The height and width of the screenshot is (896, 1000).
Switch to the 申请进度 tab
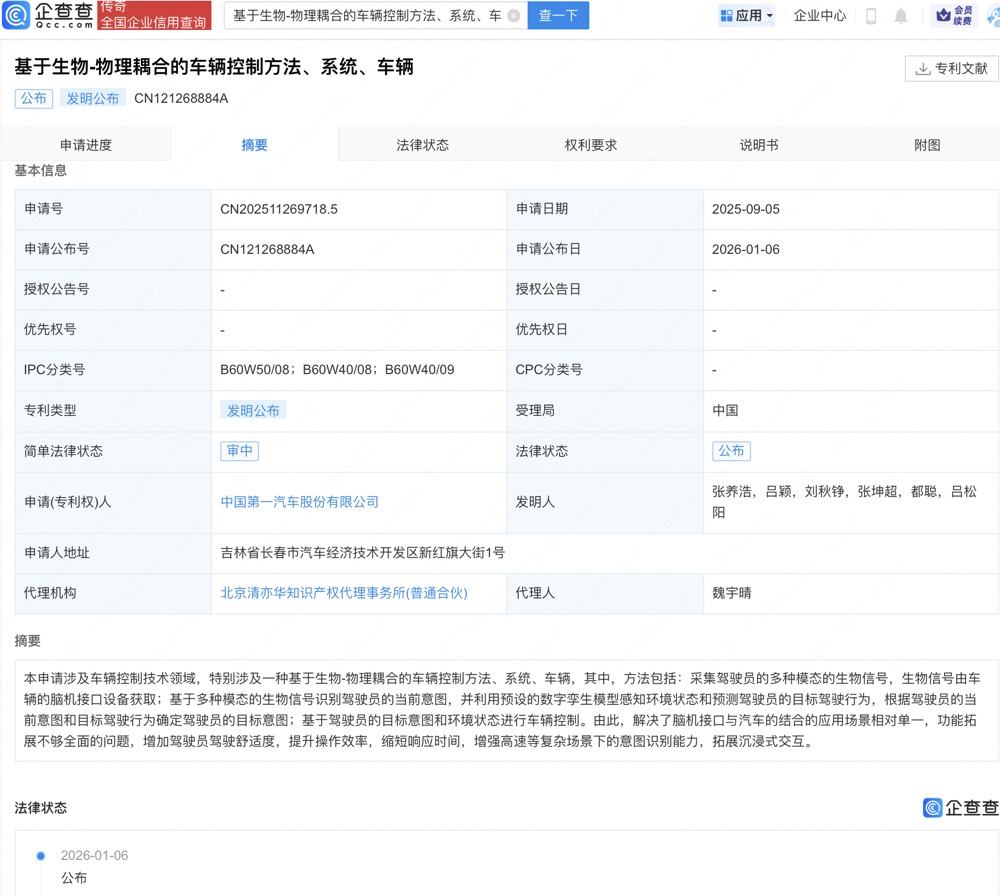coord(86,145)
